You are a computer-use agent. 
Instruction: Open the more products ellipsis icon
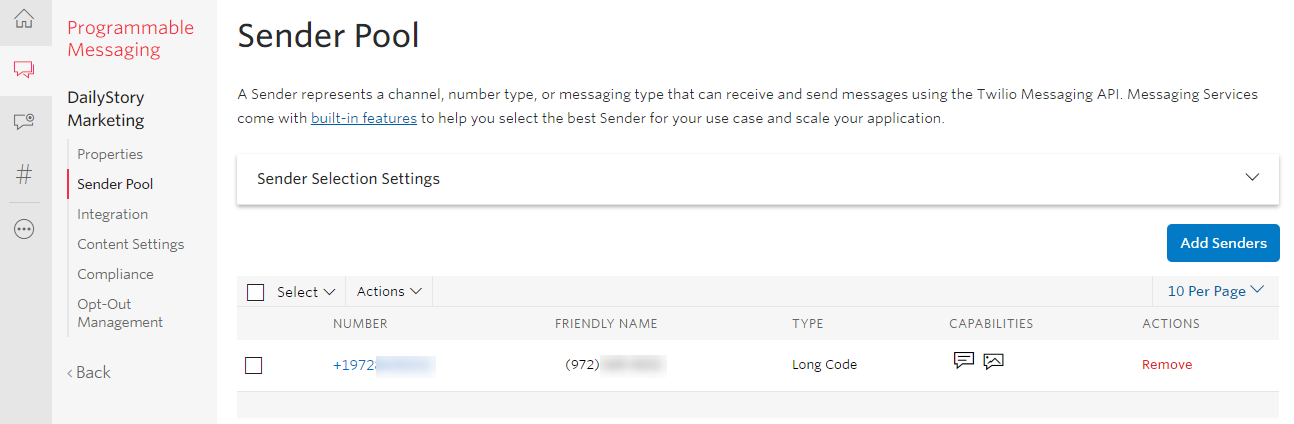[24, 229]
